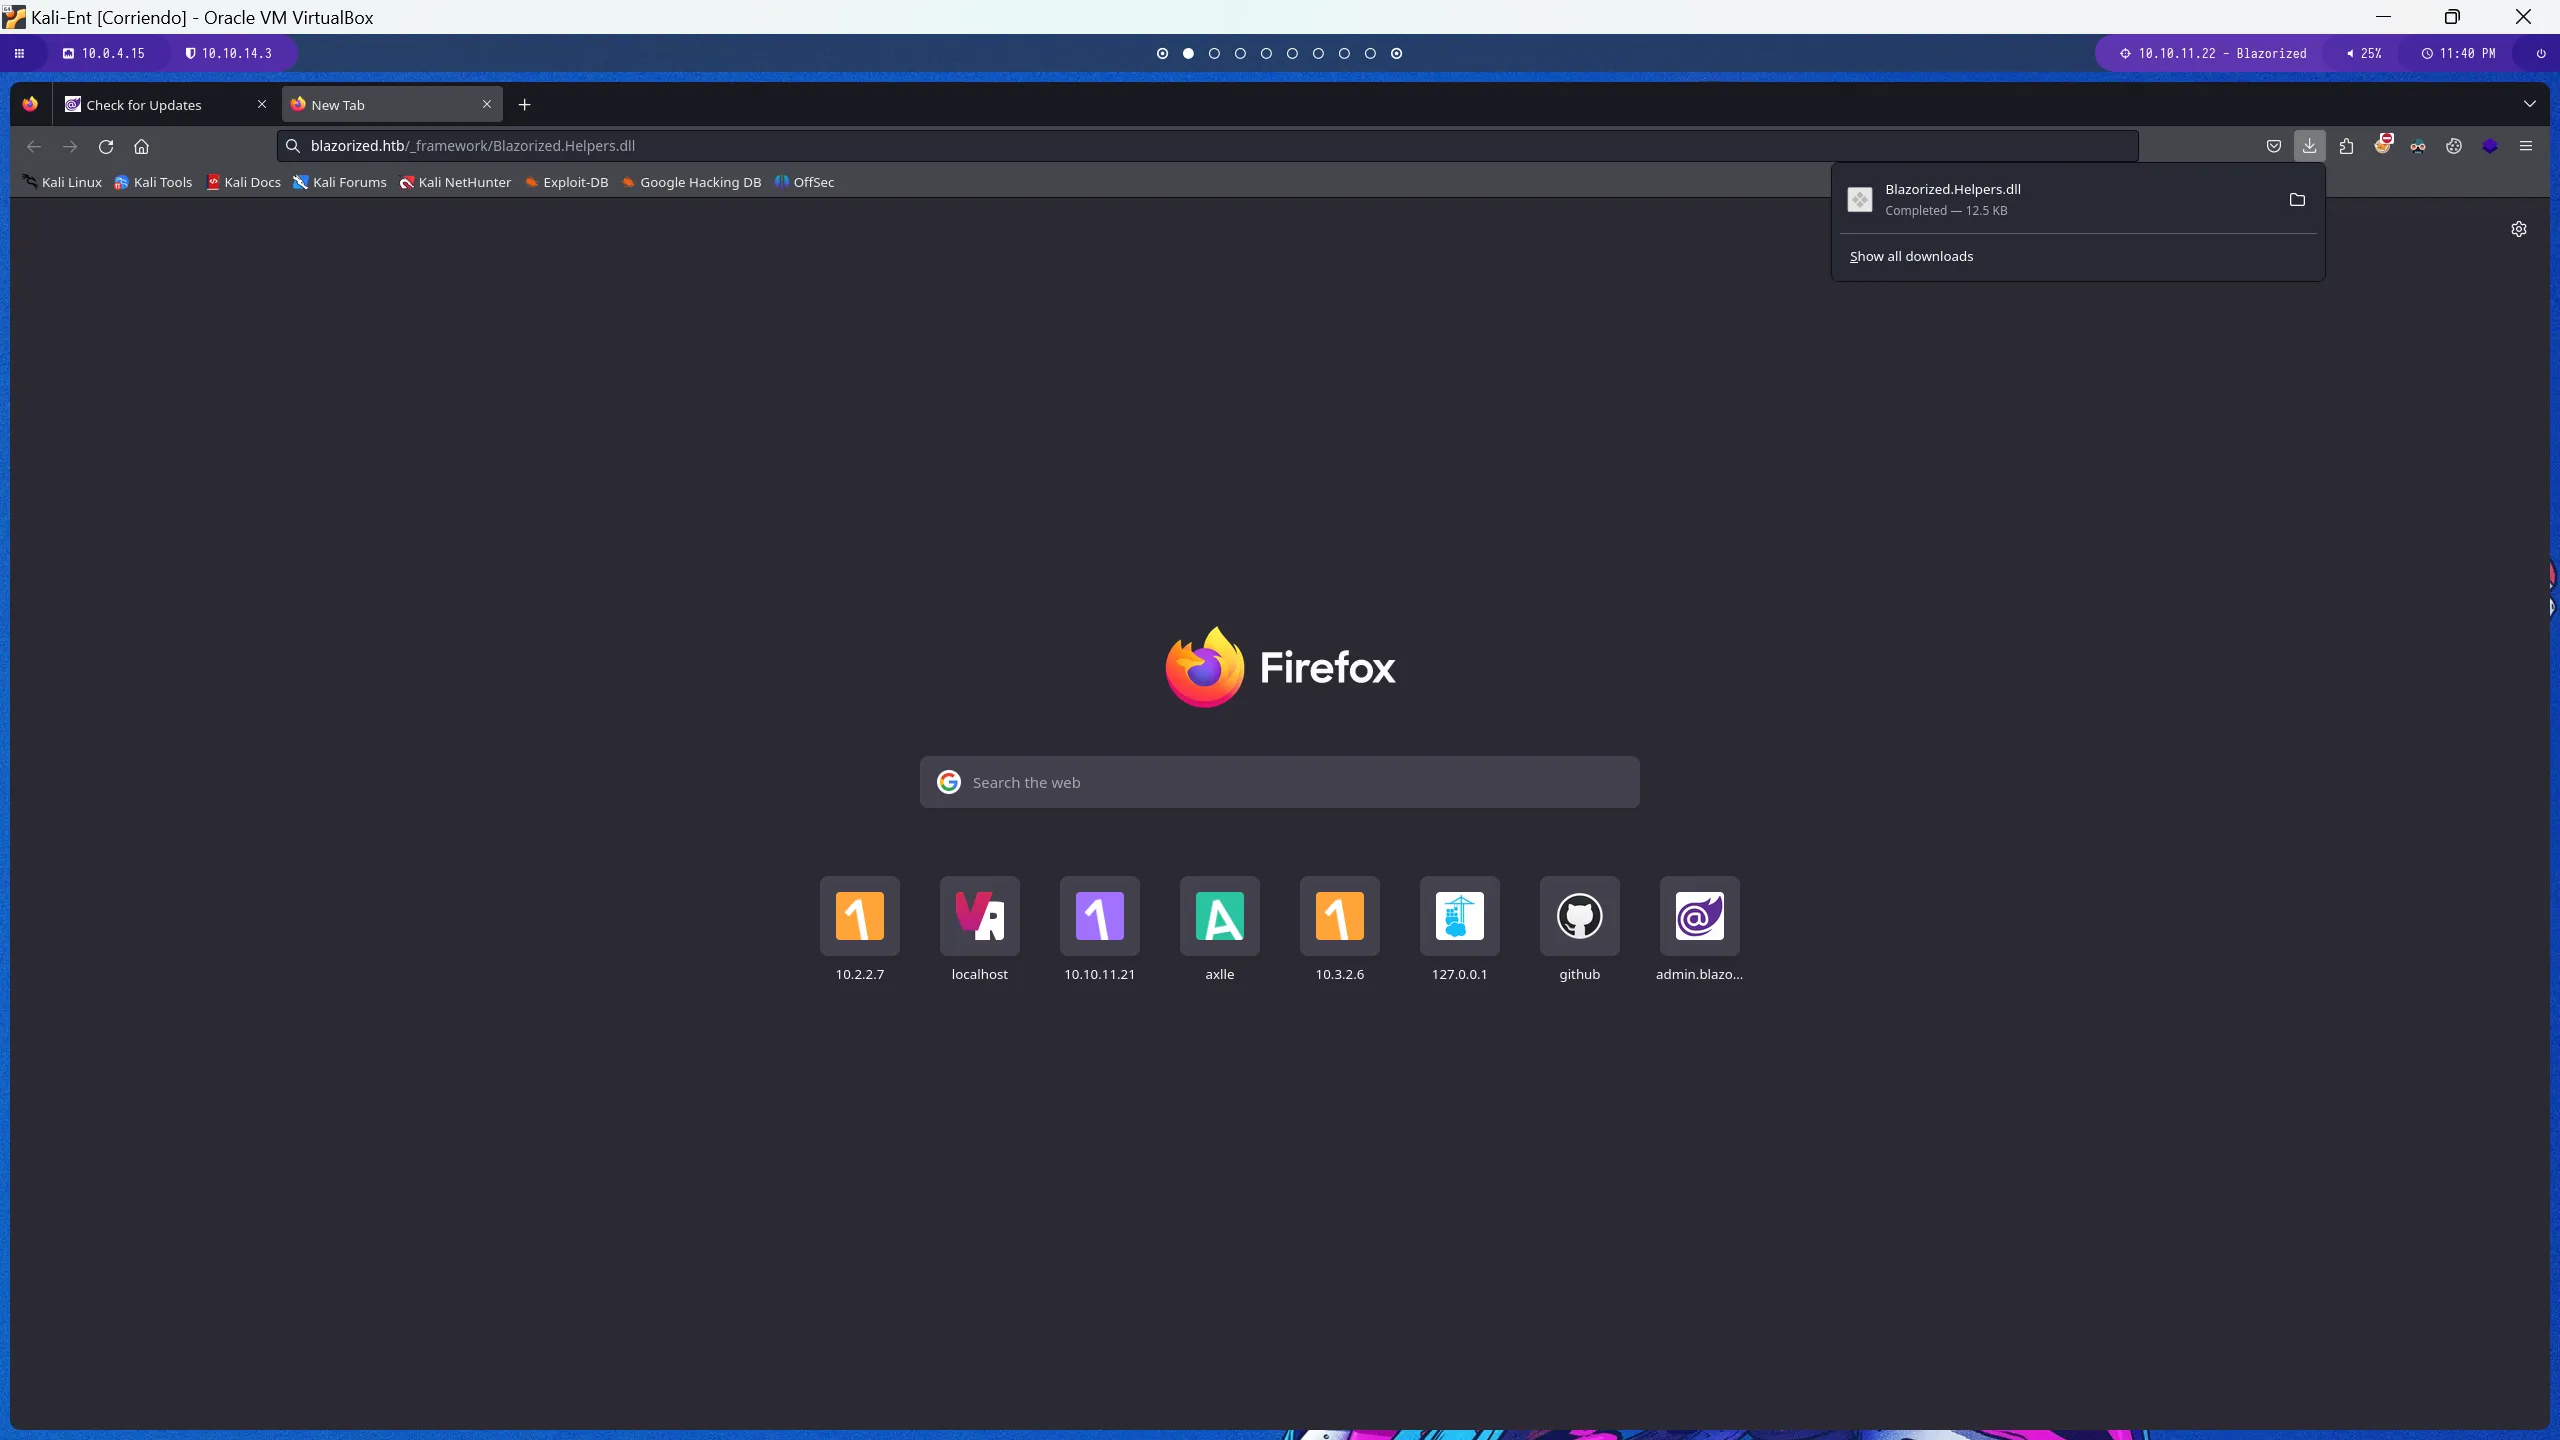
Task: Click the Save to Pocket icon
Action: [2273, 146]
